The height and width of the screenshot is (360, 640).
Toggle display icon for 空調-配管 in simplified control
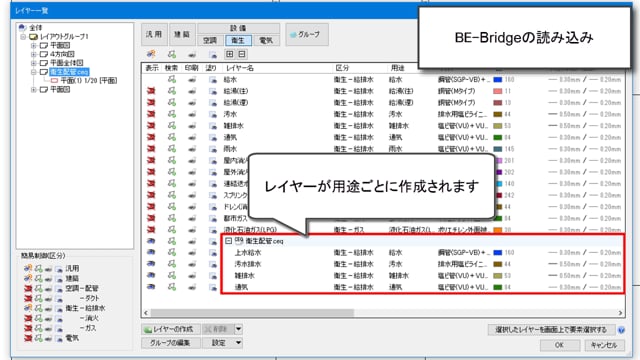(28, 288)
